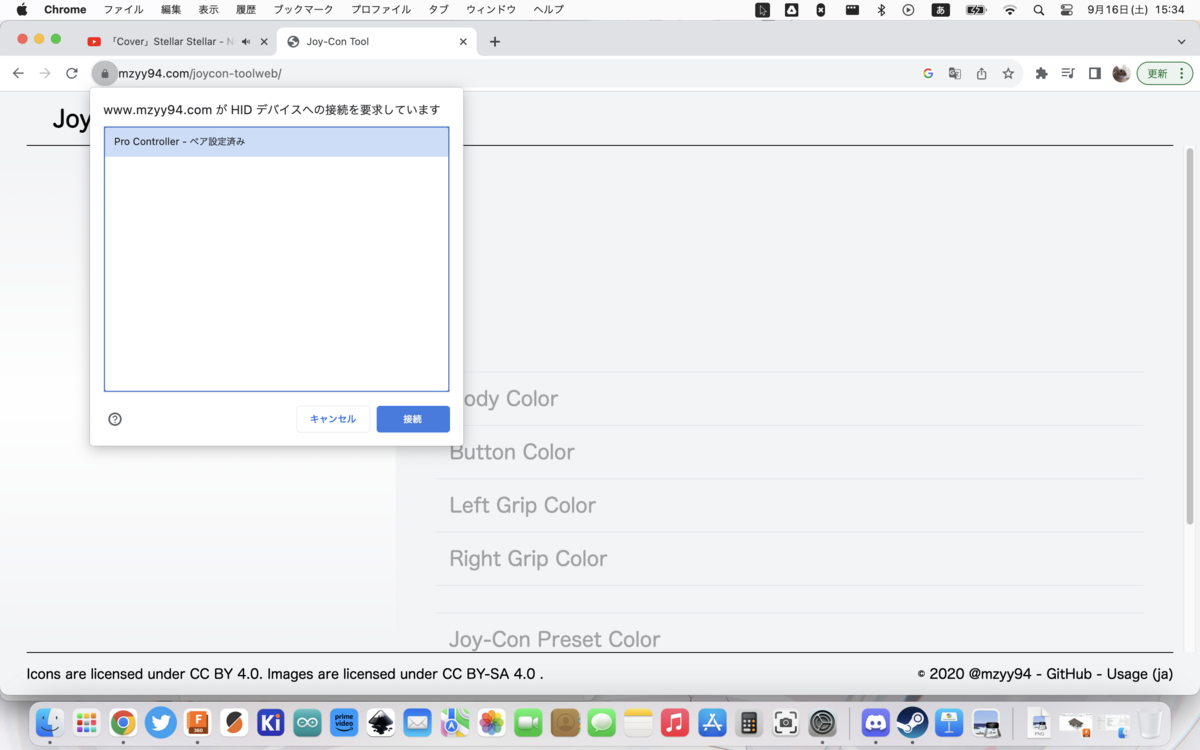Click the Japanese input method icon
This screenshot has height=750, width=1200.
(940, 10)
